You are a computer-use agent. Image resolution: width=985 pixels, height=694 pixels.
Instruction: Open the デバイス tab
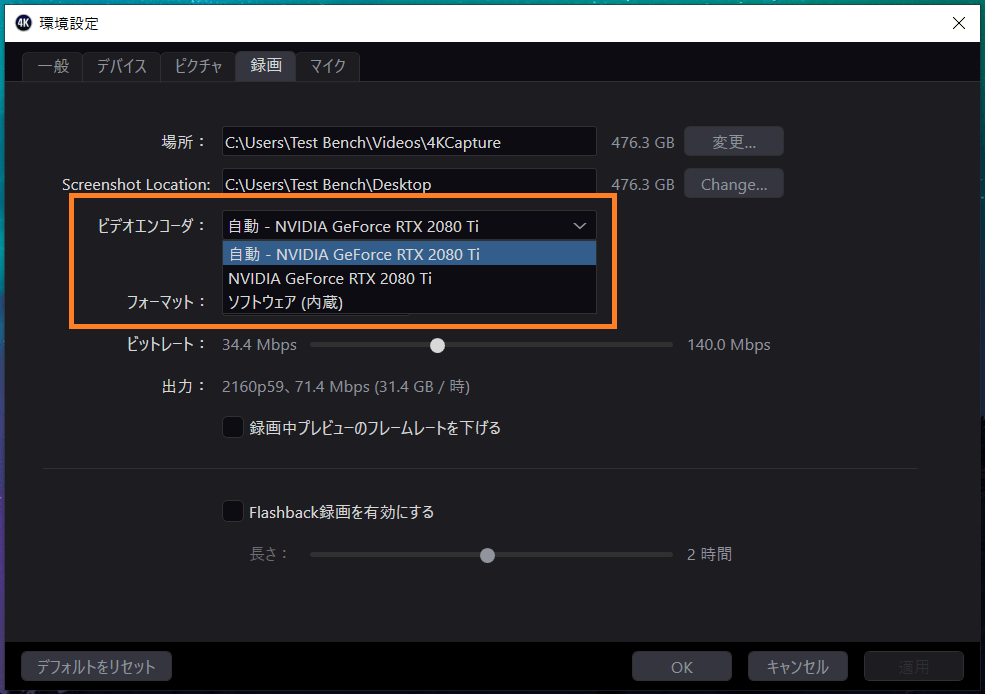coord(121,67)
